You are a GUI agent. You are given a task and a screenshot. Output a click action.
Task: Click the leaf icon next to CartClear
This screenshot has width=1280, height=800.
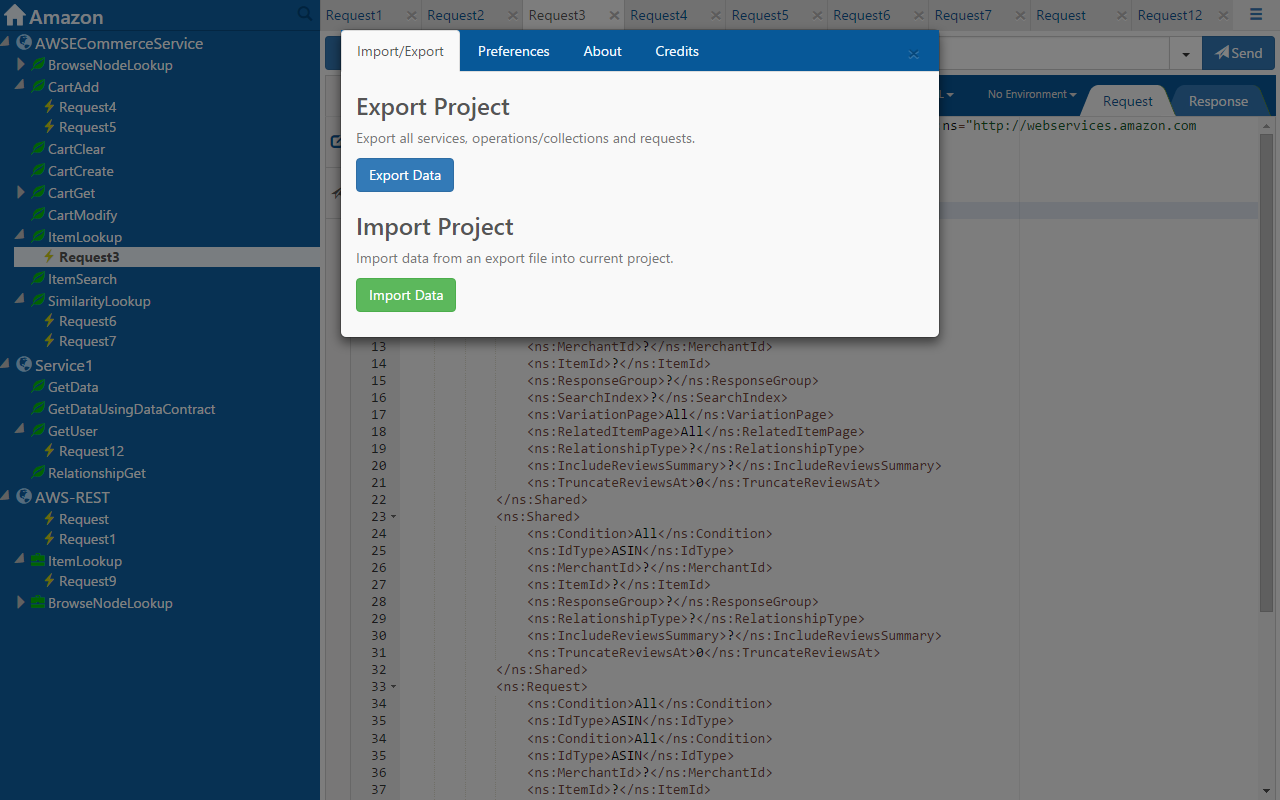pos(38,149)
